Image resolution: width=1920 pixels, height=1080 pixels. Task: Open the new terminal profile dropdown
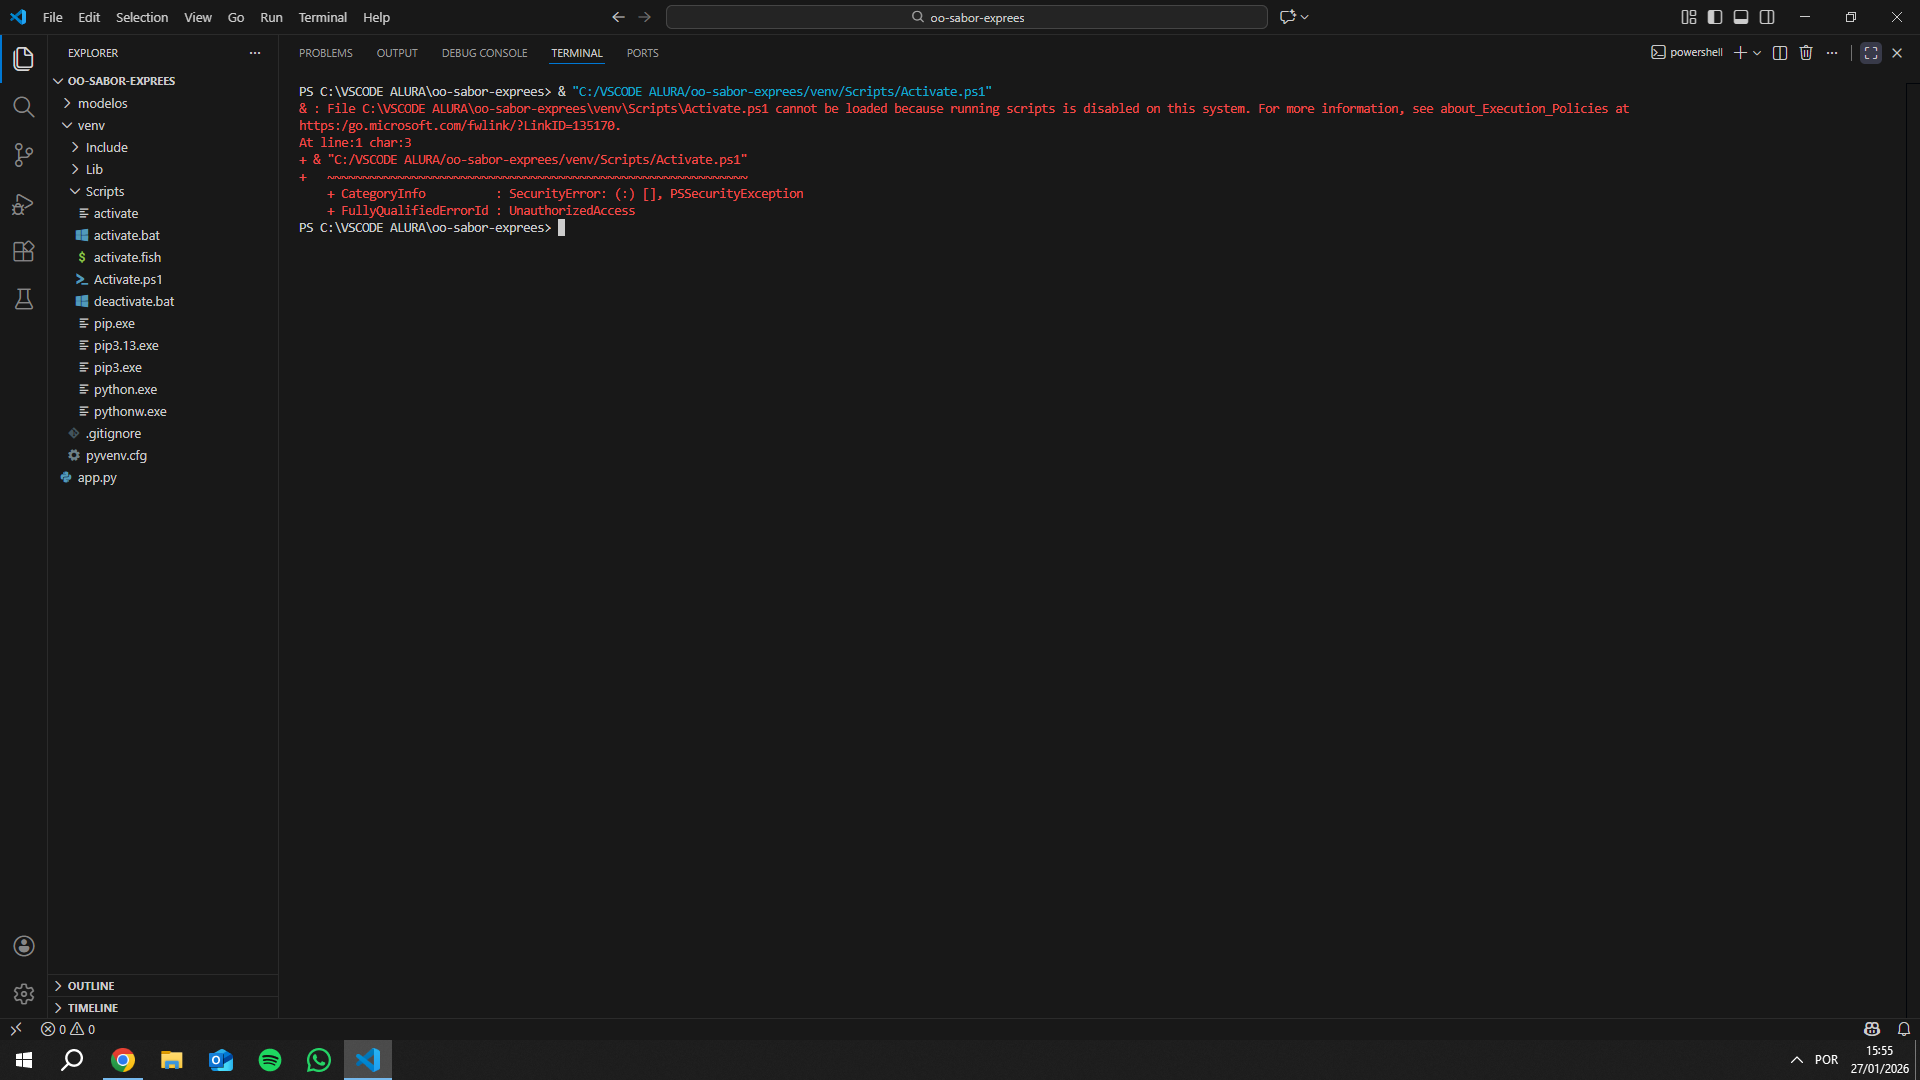[1757, 53]
